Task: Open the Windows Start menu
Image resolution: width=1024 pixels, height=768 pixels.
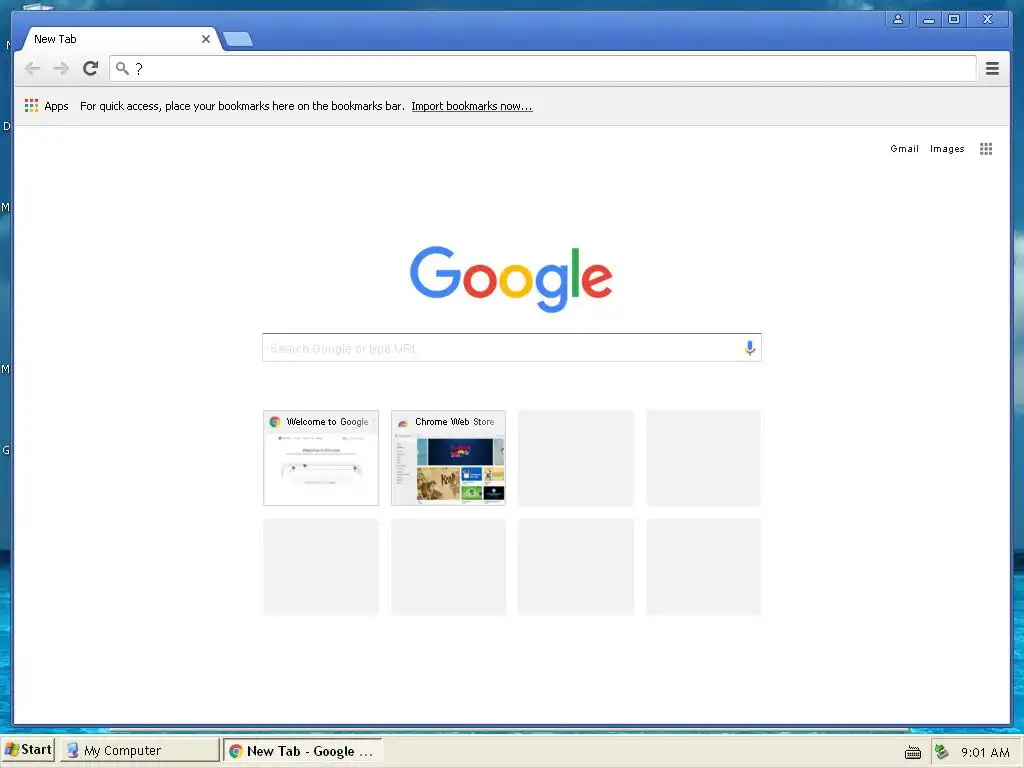Action: click(x=28, y=750)
